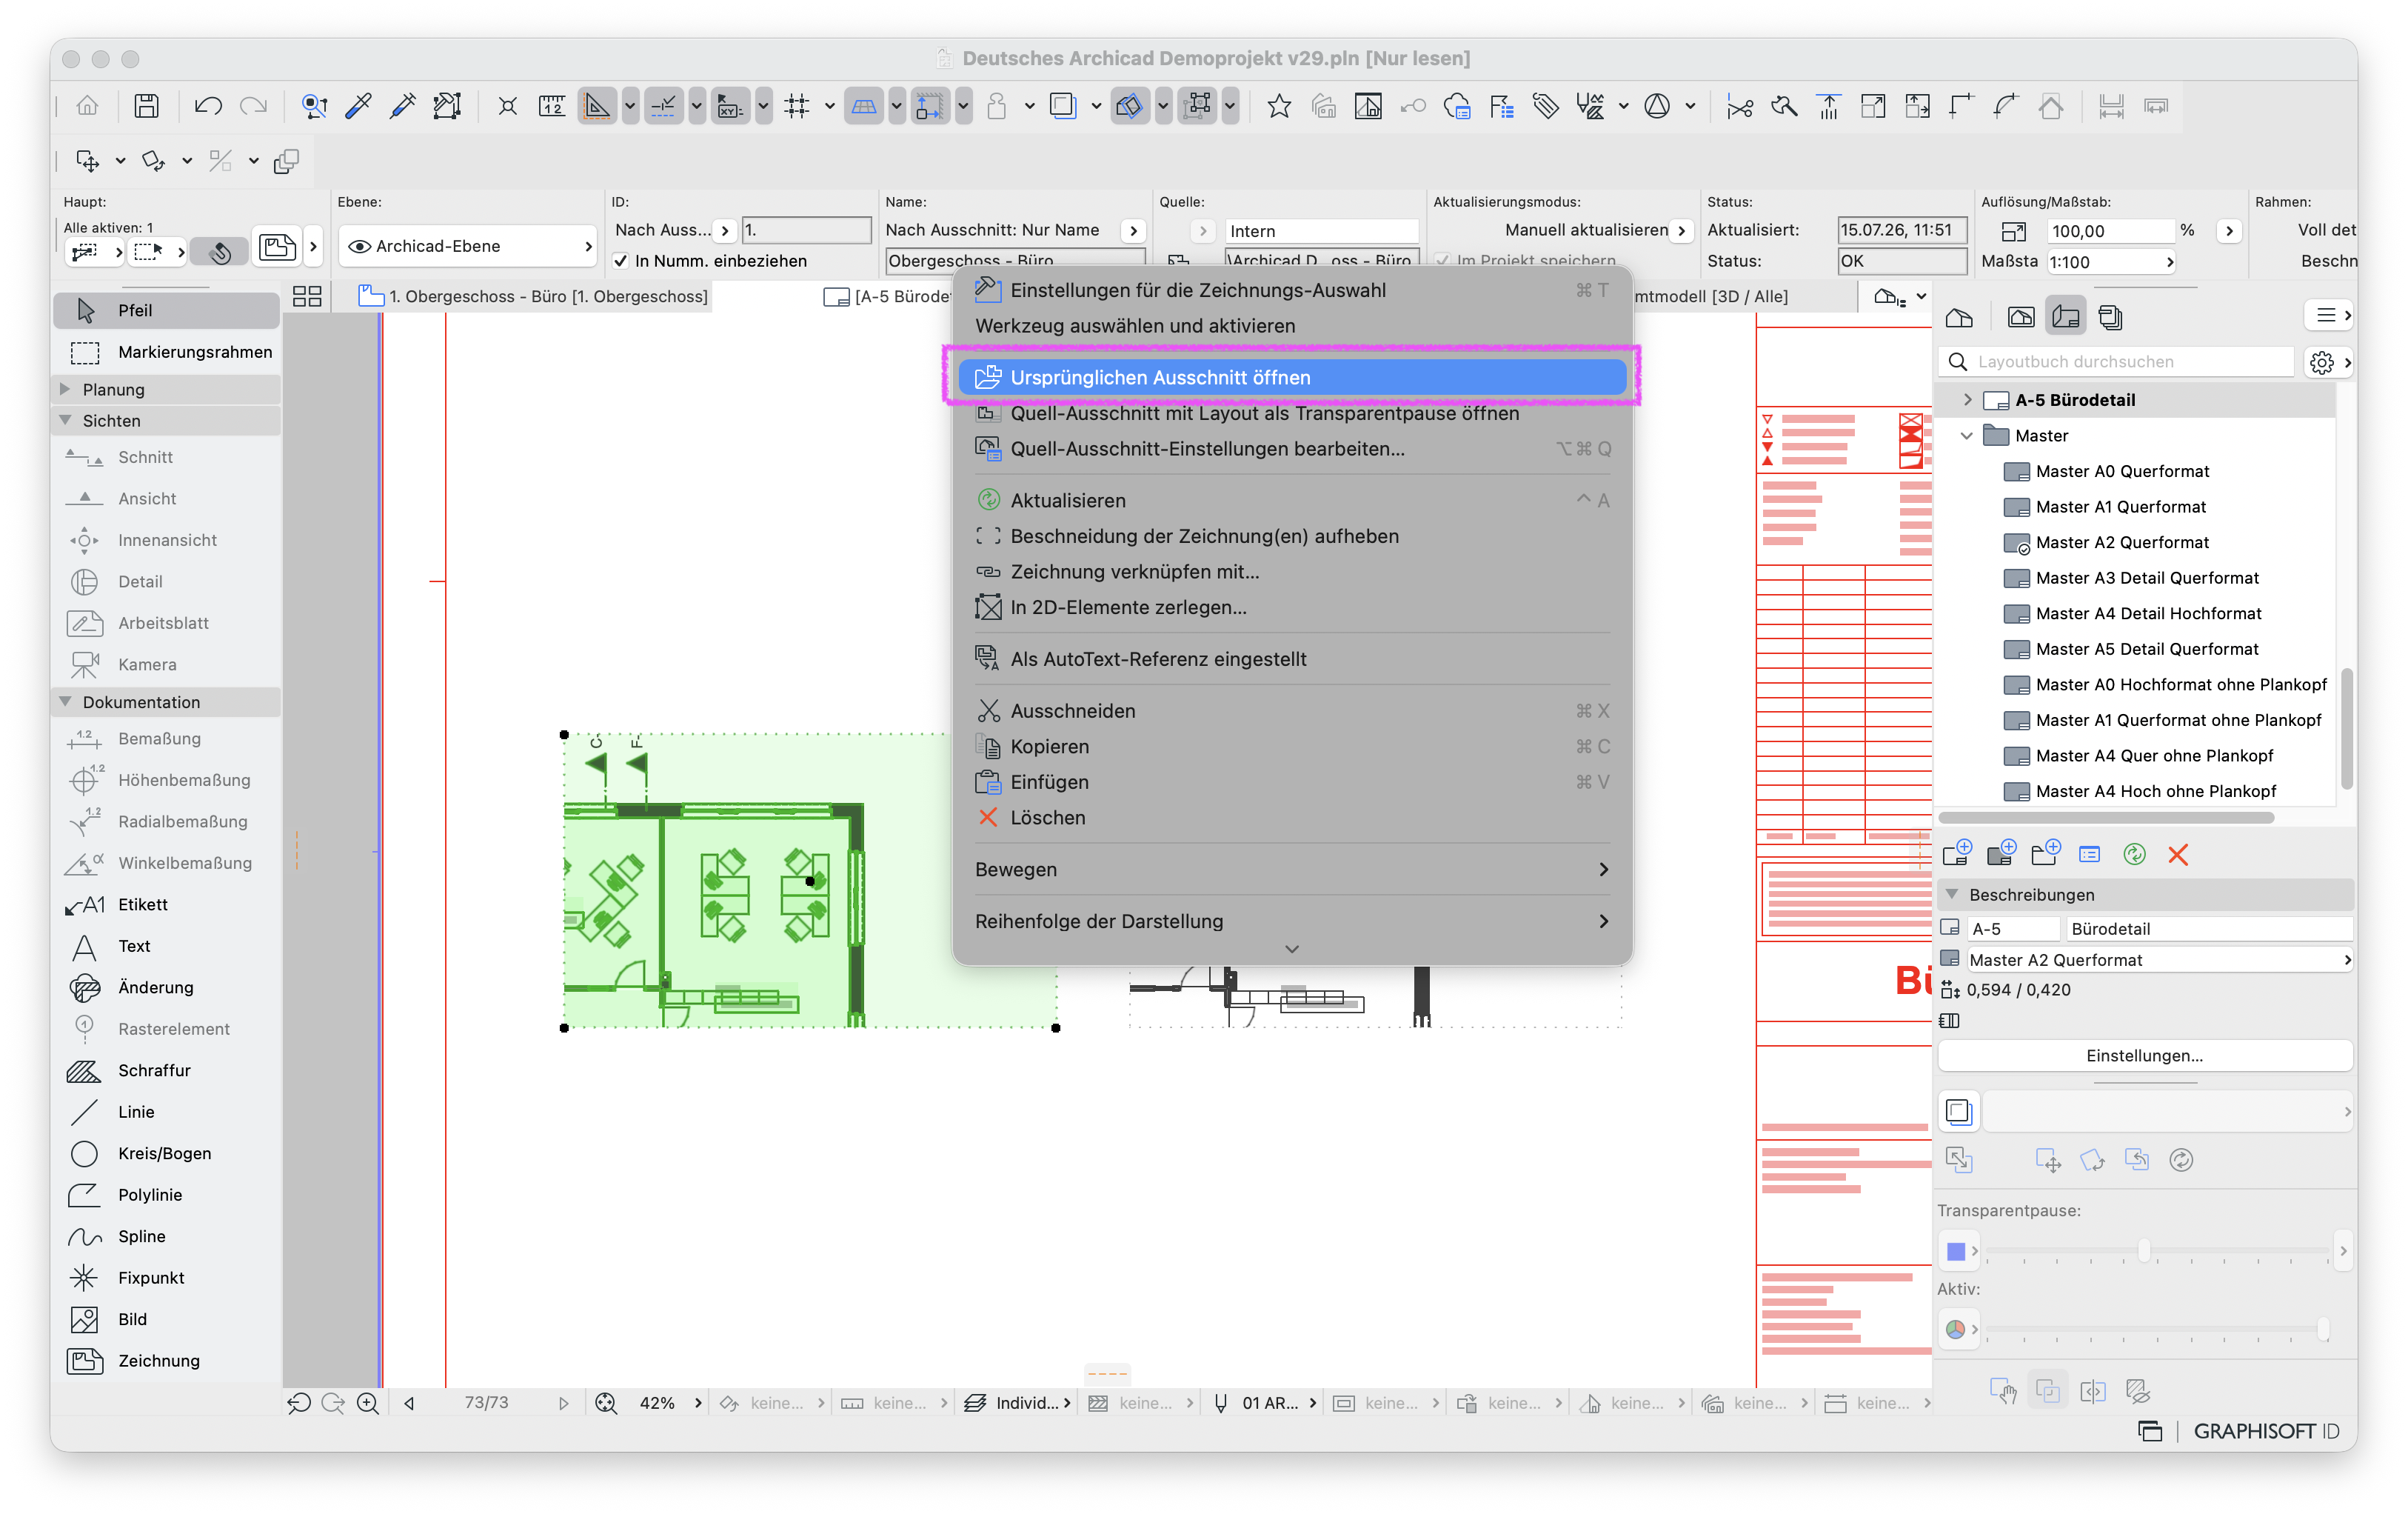Collapse the Master folder in navigator
2408x1514 pixels.
click(x=1967, y=436)
